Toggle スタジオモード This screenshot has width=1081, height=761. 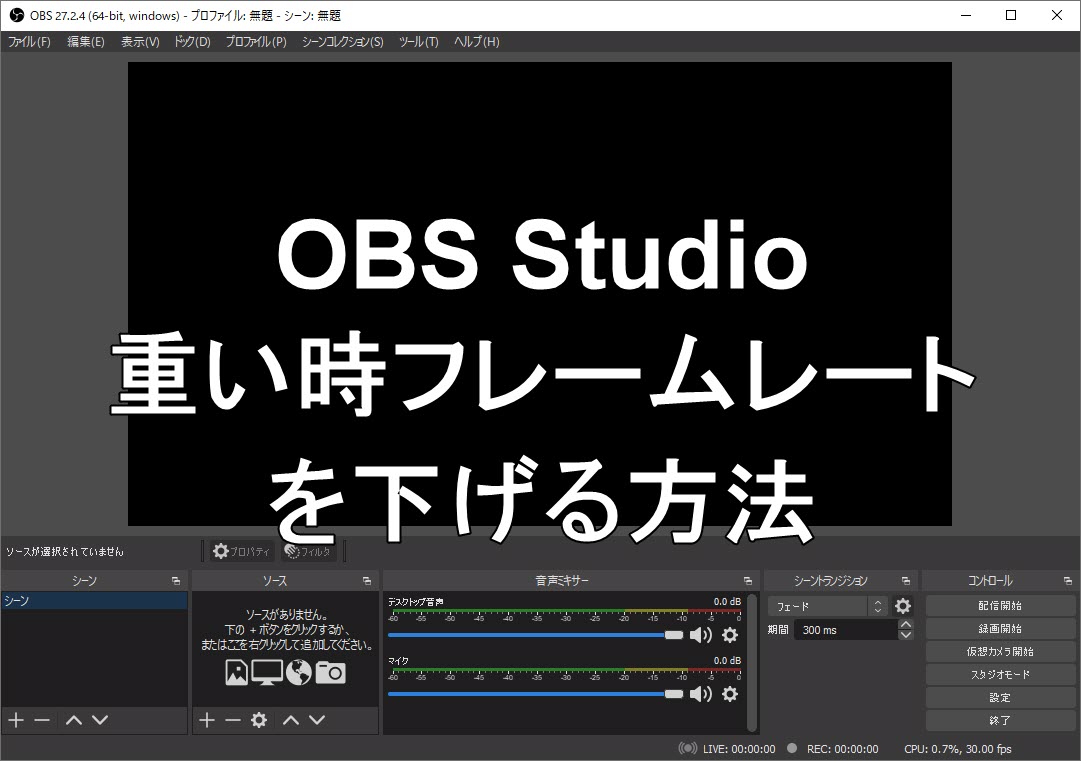coord(1000,675)
